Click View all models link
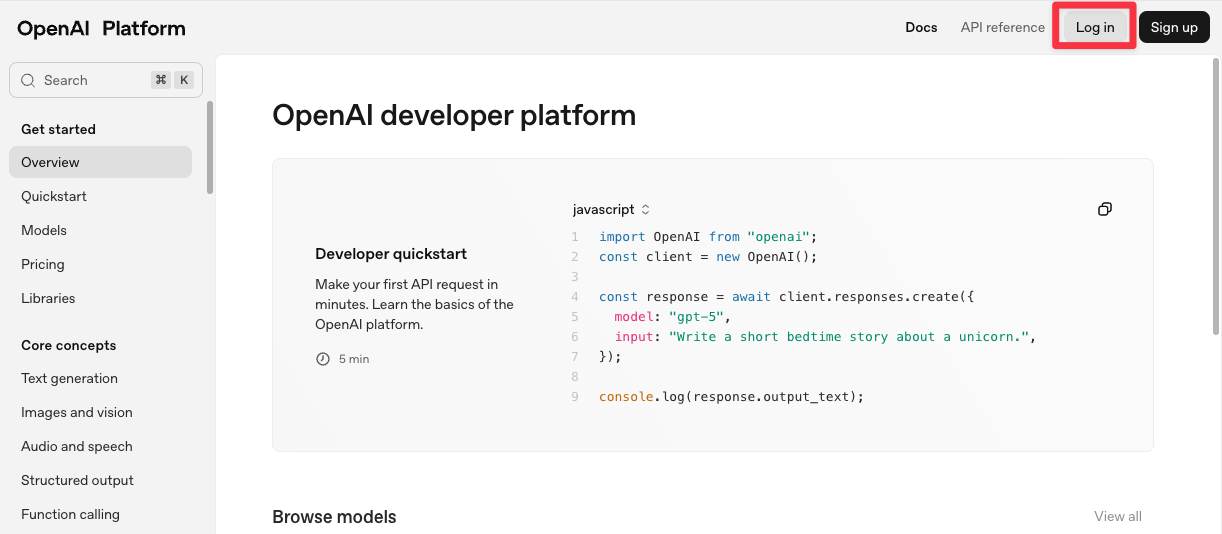The height and width of the screenshot is (534, 1222). 1117,516
